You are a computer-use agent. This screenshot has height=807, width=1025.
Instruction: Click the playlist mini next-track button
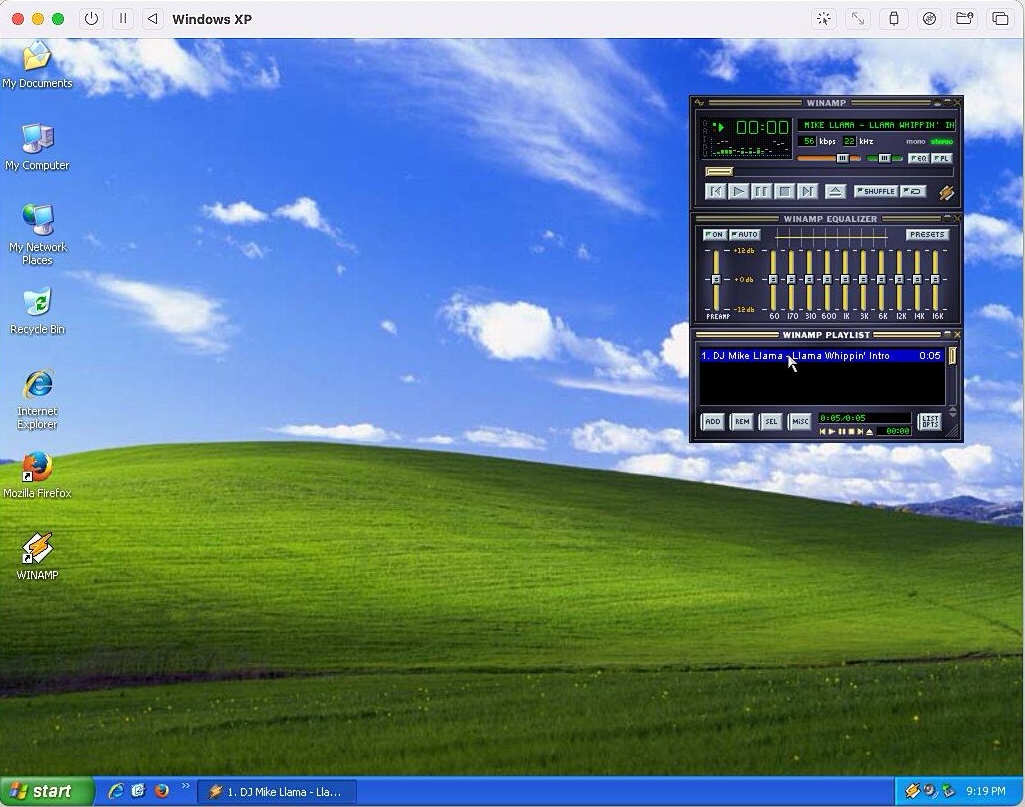(860, 431)
